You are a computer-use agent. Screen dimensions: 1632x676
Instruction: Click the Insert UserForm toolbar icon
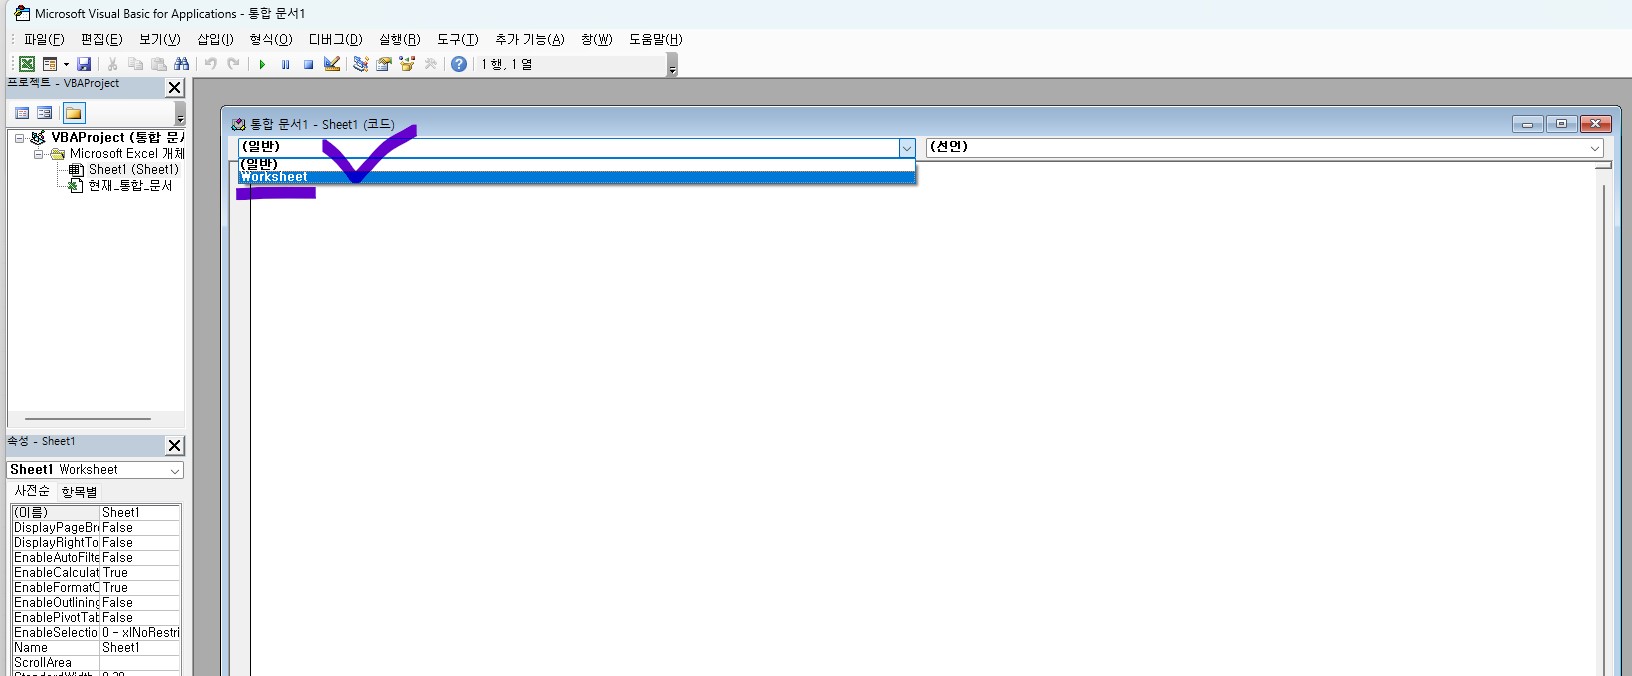click(x=49, y=64)
